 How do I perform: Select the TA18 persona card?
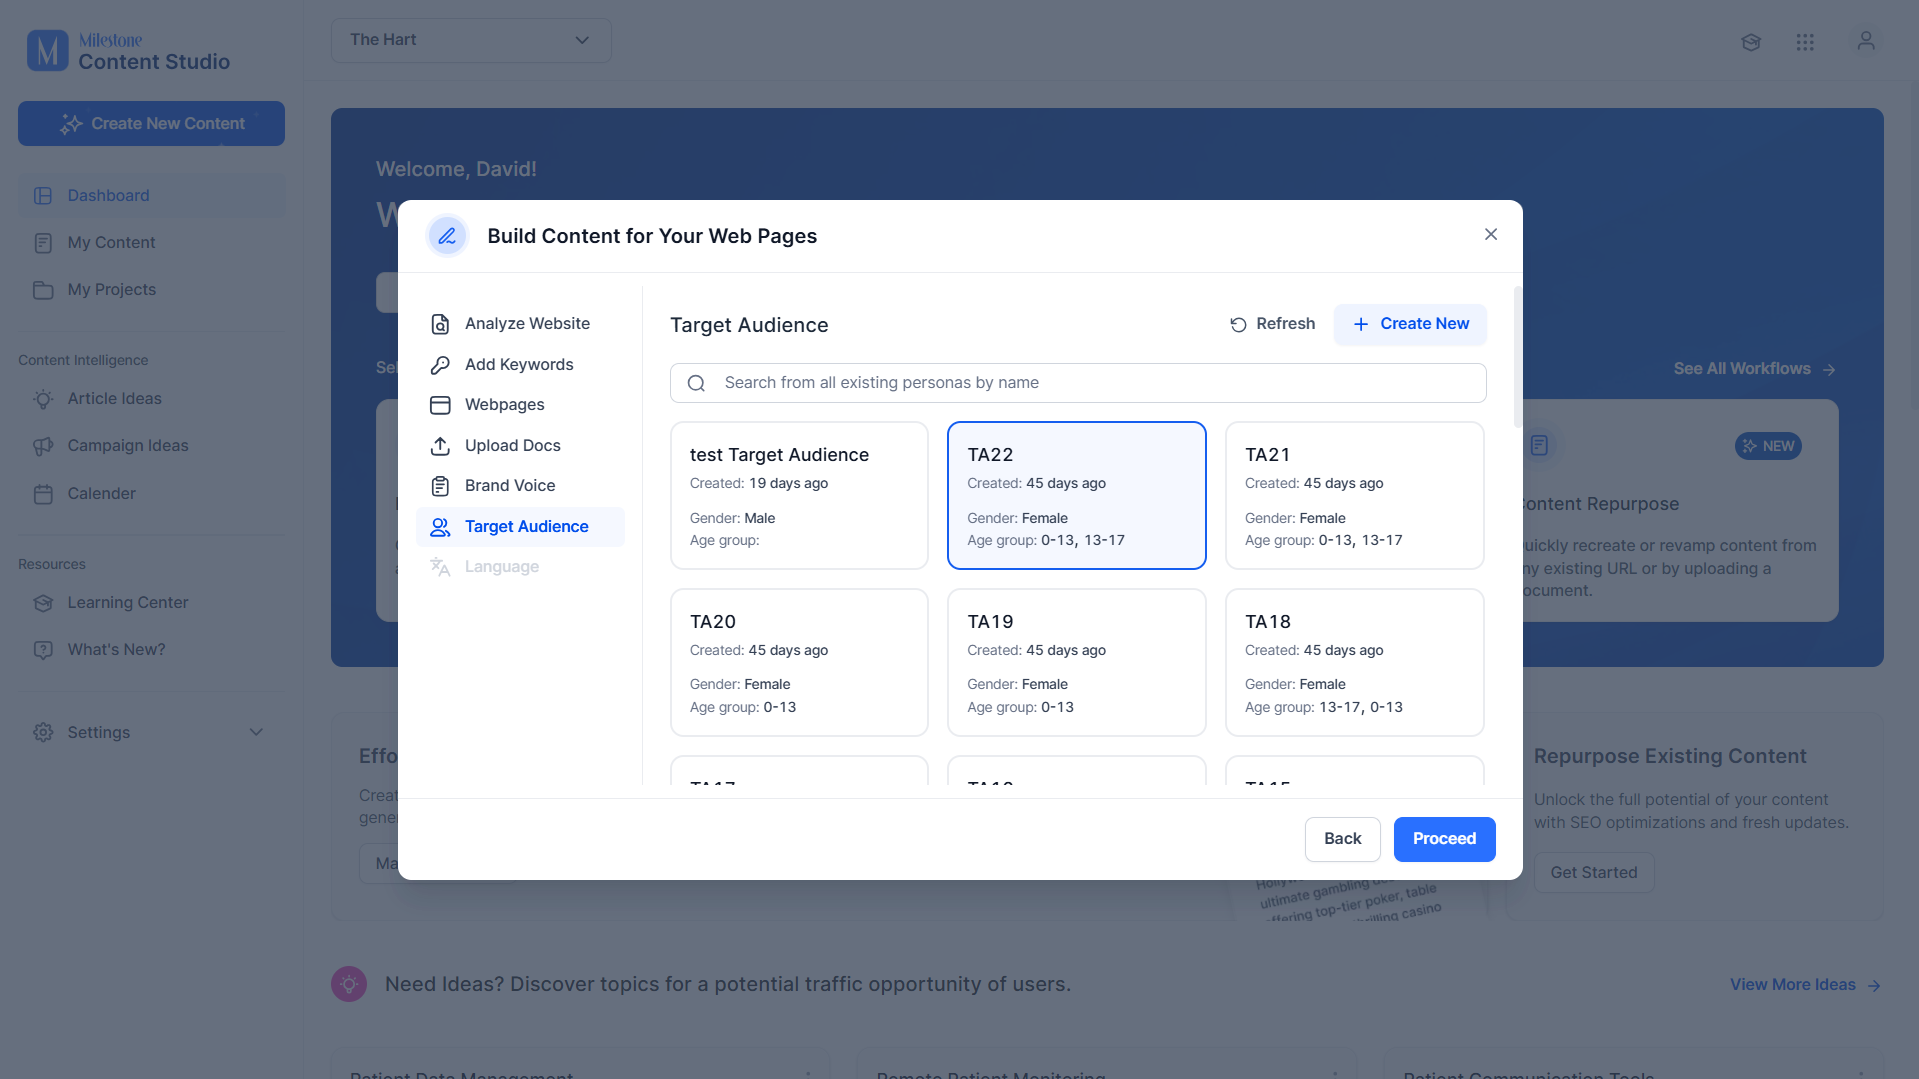coord(1355,662)
